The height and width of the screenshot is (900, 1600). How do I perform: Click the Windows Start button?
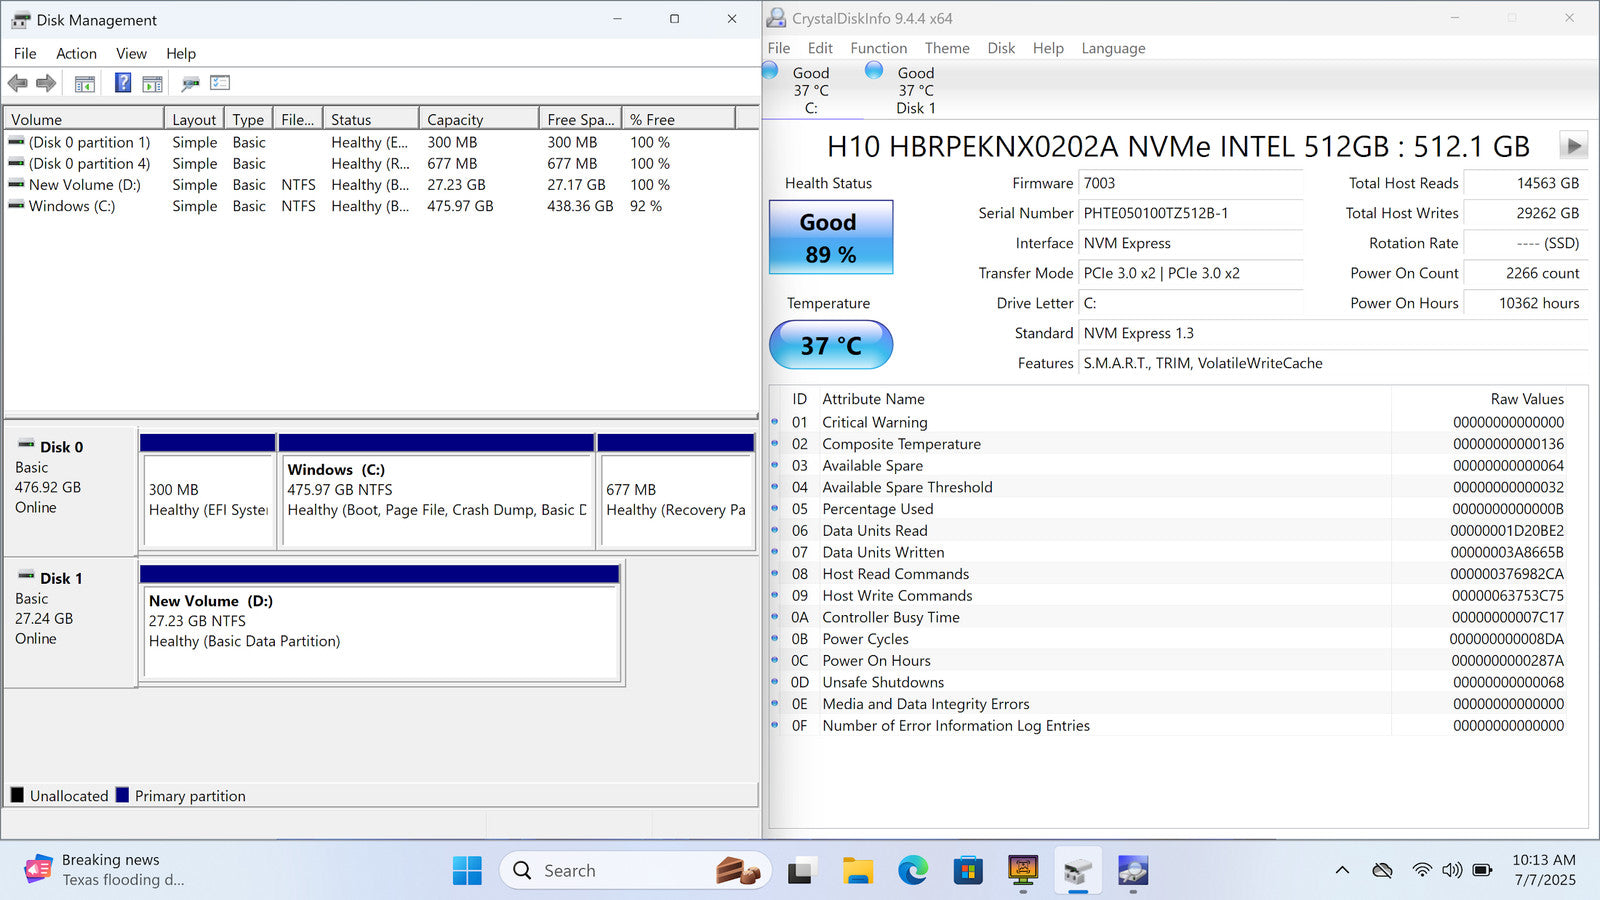click(x=467, y=871)
